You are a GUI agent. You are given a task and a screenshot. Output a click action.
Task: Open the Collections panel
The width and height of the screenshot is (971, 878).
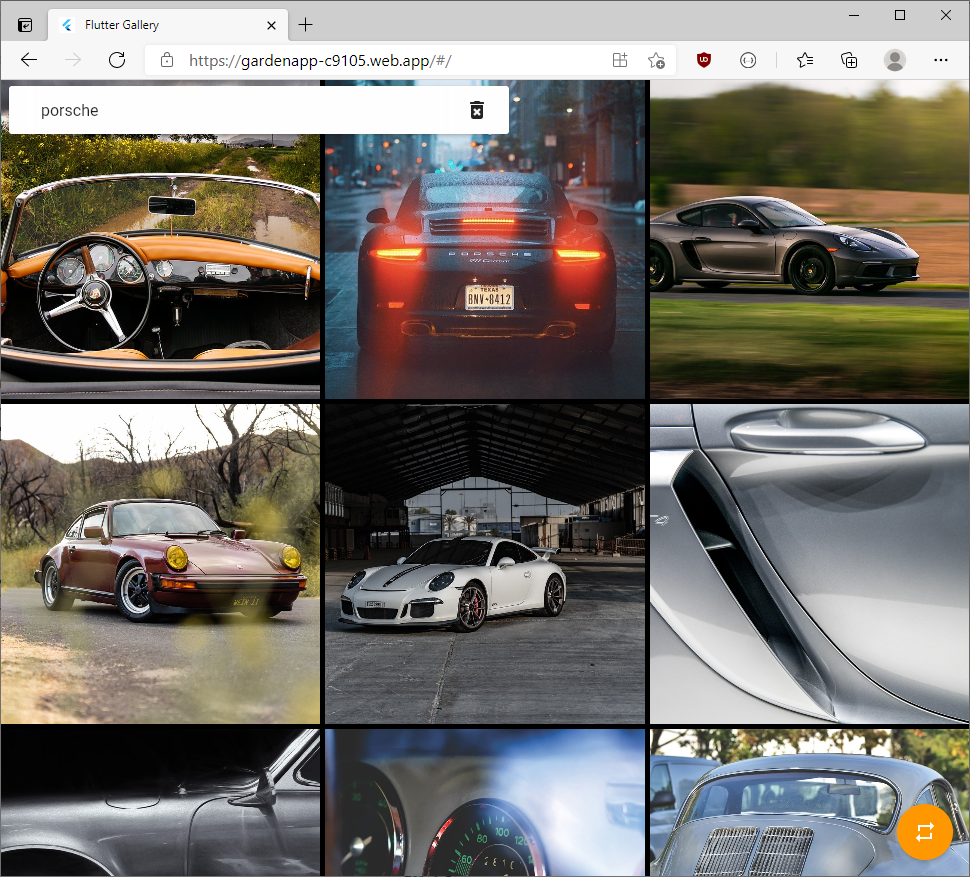849,60
